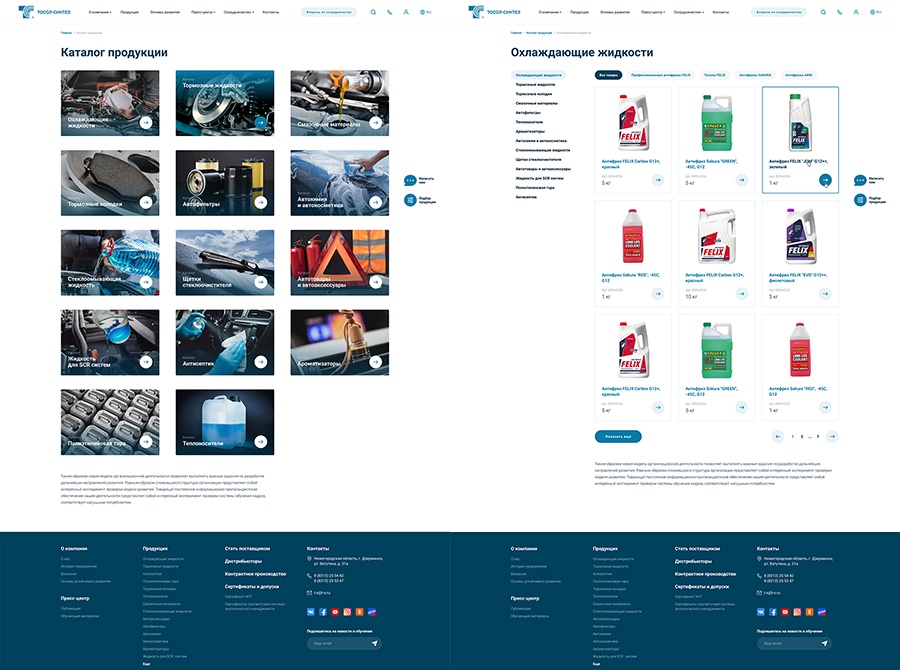The width and height of the screenshot is (900, 670).
Task: Expand the Сотрудничество menu in the coolants page header
Action: point(689,12)
